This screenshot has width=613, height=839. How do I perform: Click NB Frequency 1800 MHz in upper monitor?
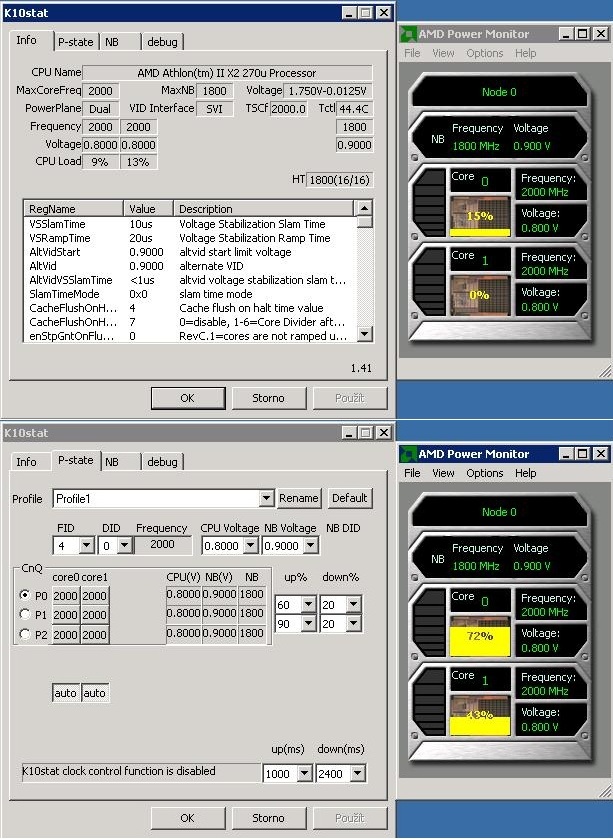click(x=476, y=146)
